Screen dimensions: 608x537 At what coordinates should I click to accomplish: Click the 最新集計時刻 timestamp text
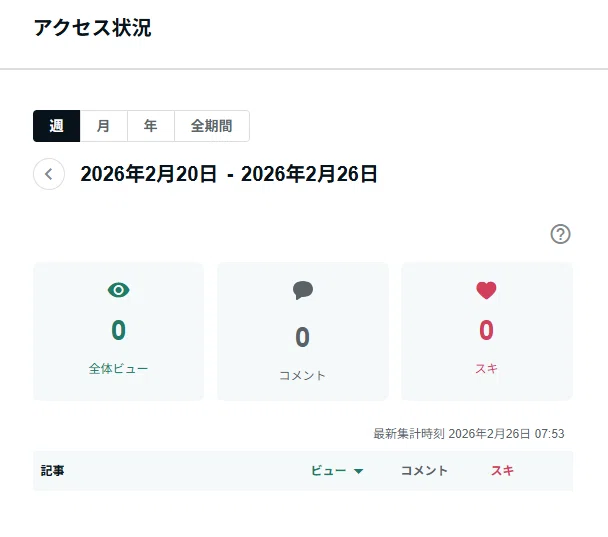click(469, 433)
